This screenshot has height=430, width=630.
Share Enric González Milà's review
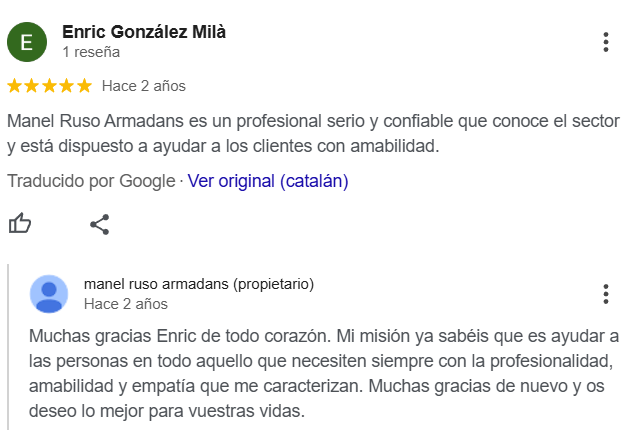pos(99,224)
